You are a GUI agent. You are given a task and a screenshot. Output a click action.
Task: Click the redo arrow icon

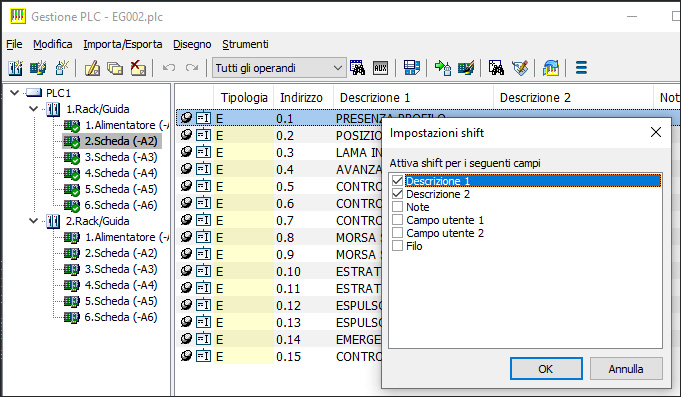[x=192, y=68]
